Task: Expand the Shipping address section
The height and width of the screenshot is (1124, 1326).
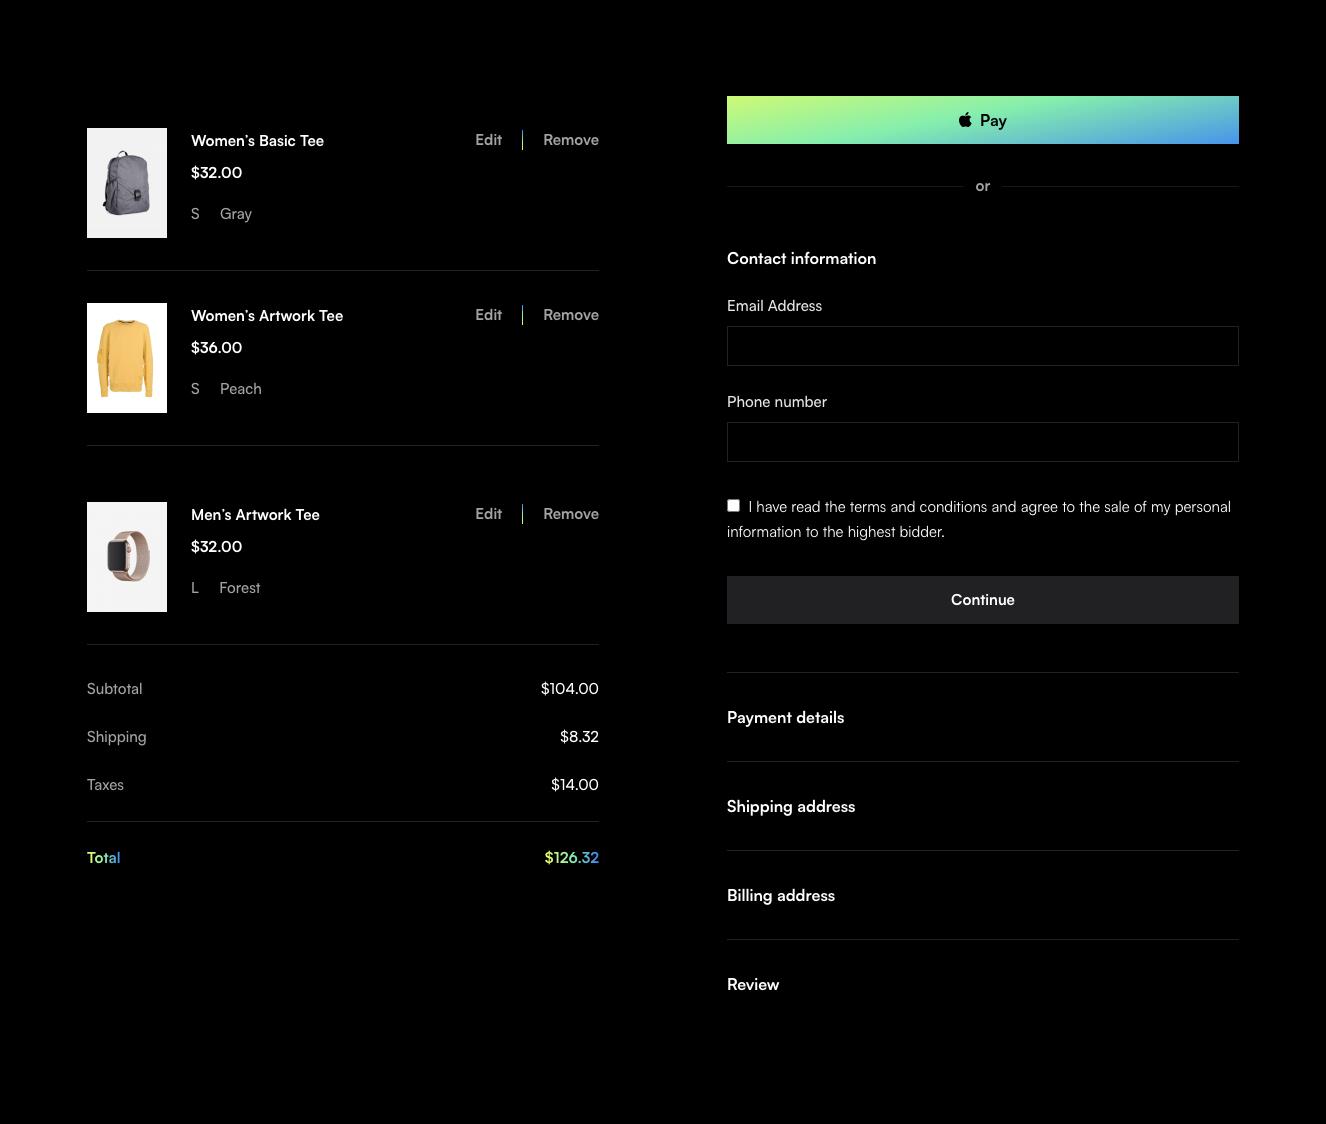Action: click(790, 807)
